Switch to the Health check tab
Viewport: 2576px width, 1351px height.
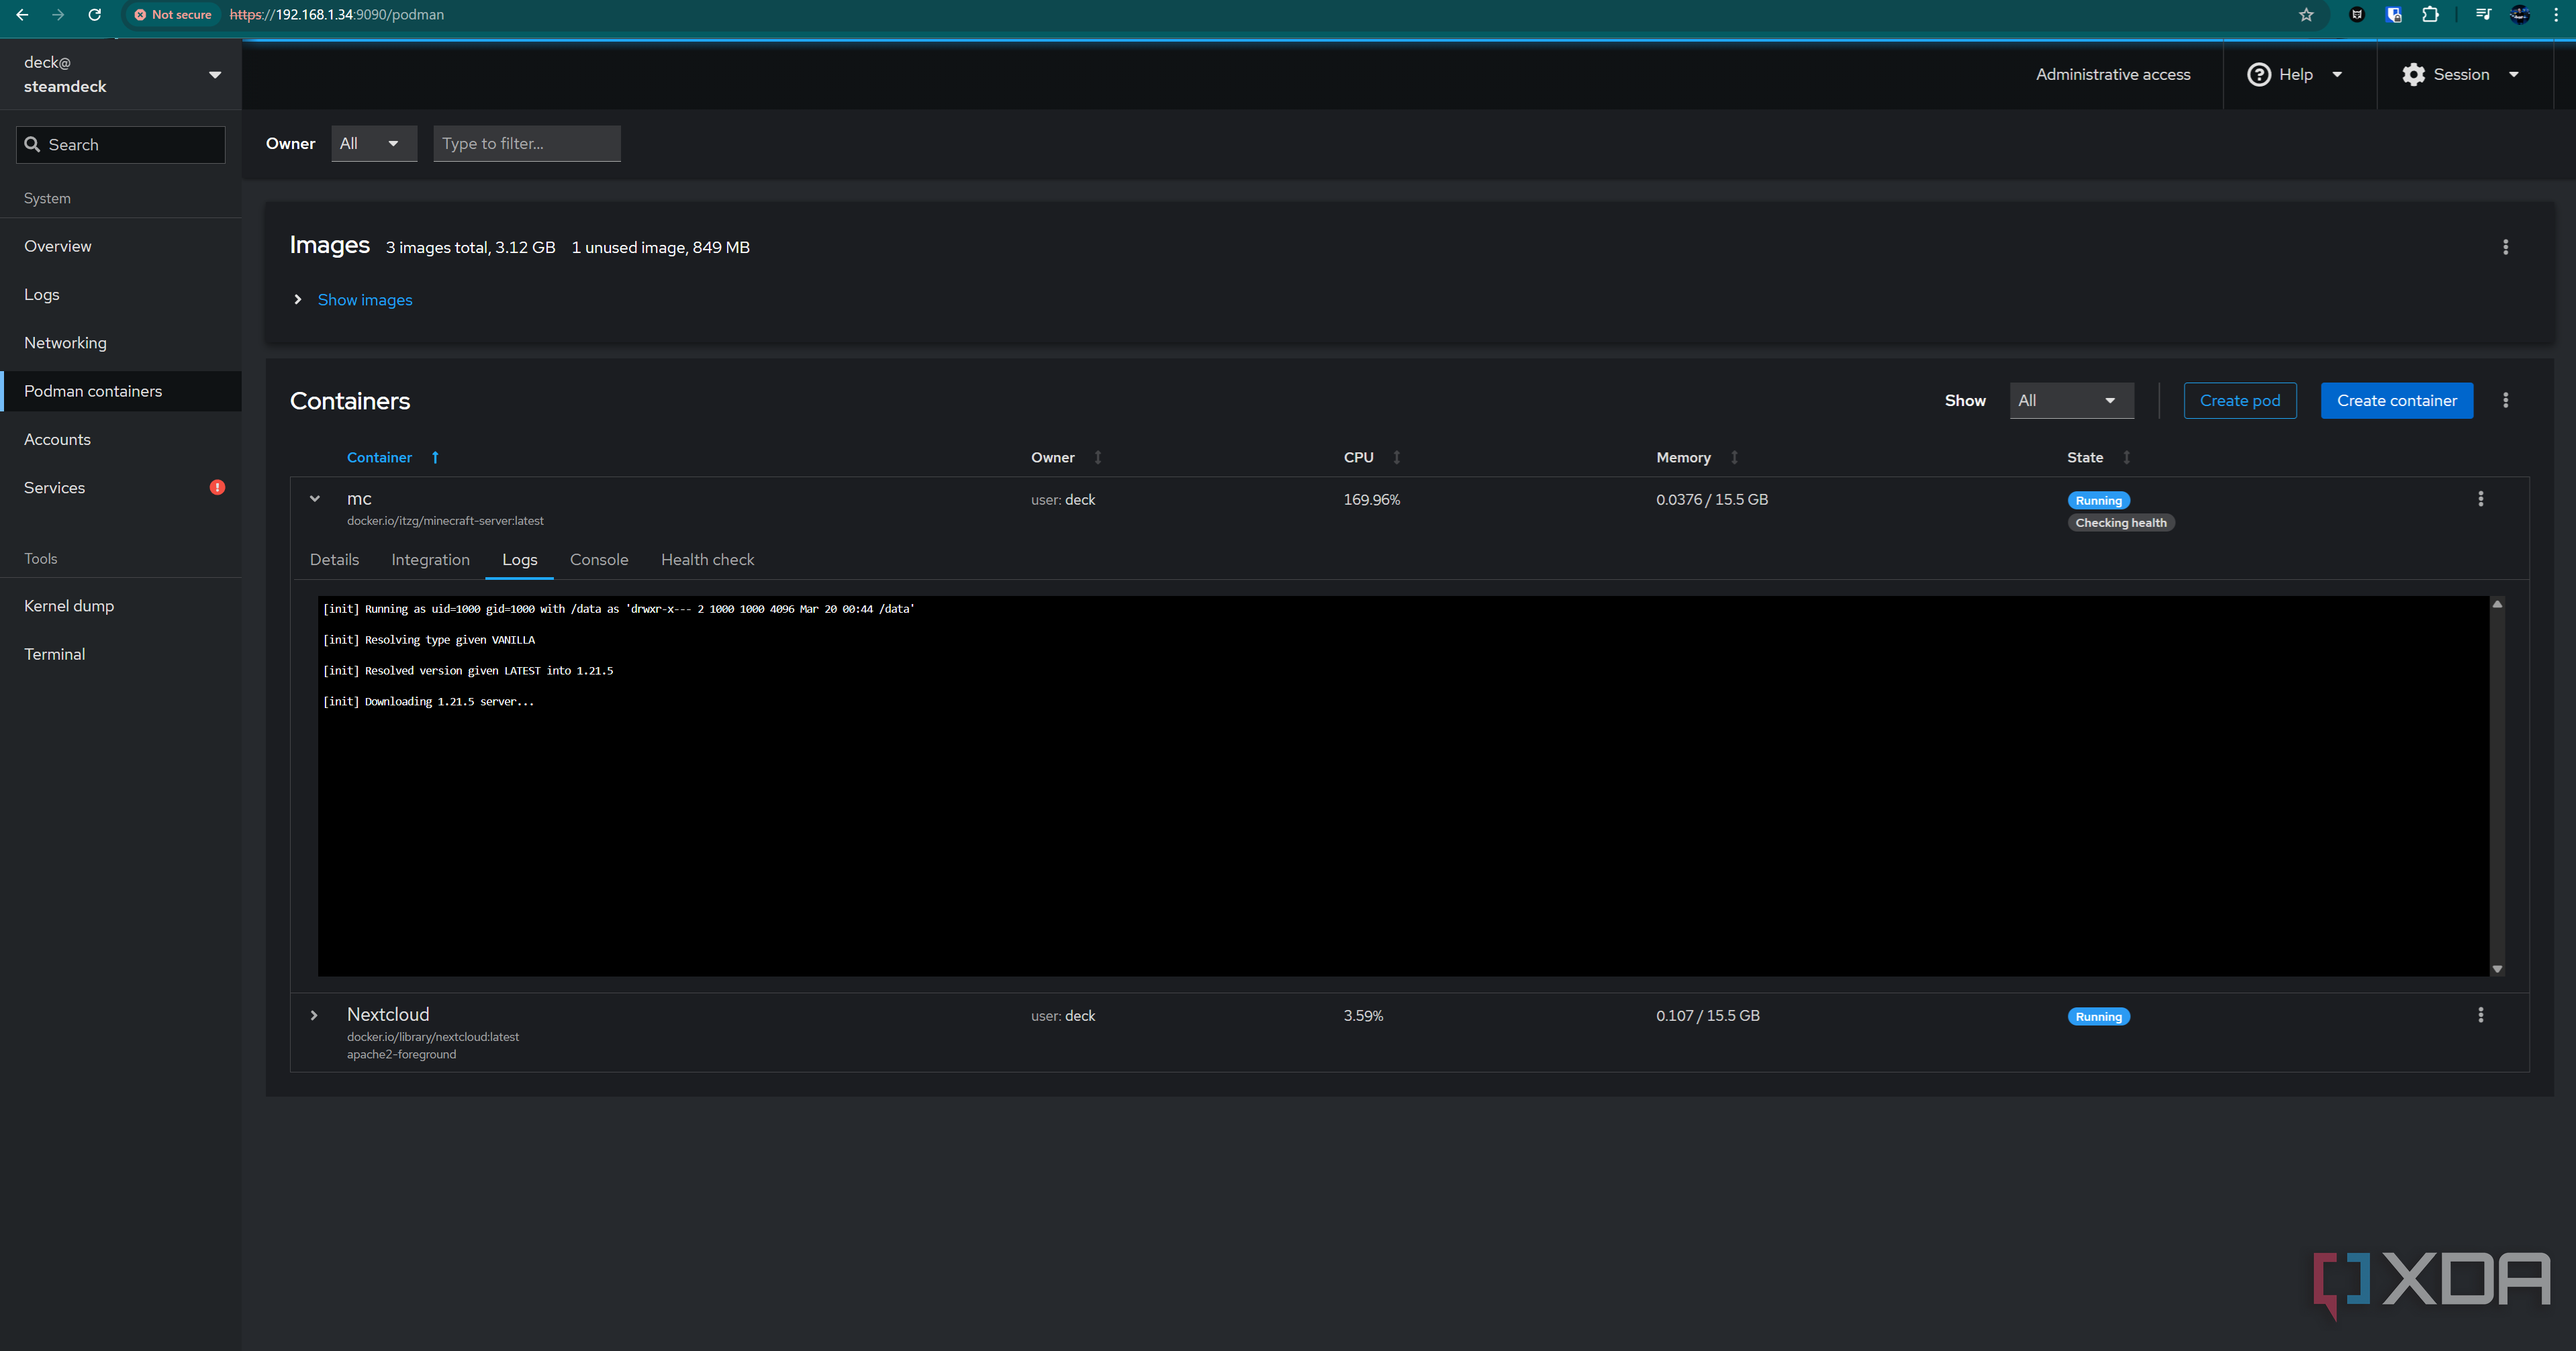coord(707,560)
